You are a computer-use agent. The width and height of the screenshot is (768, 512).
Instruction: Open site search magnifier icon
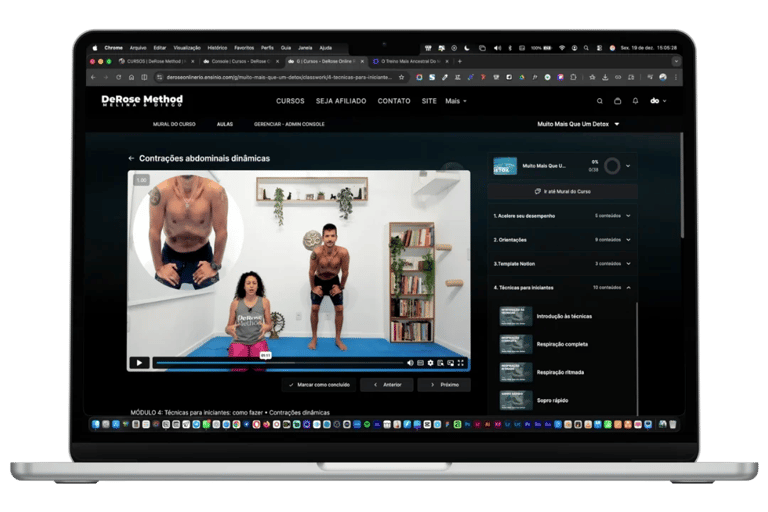click(x=600, y=101)
